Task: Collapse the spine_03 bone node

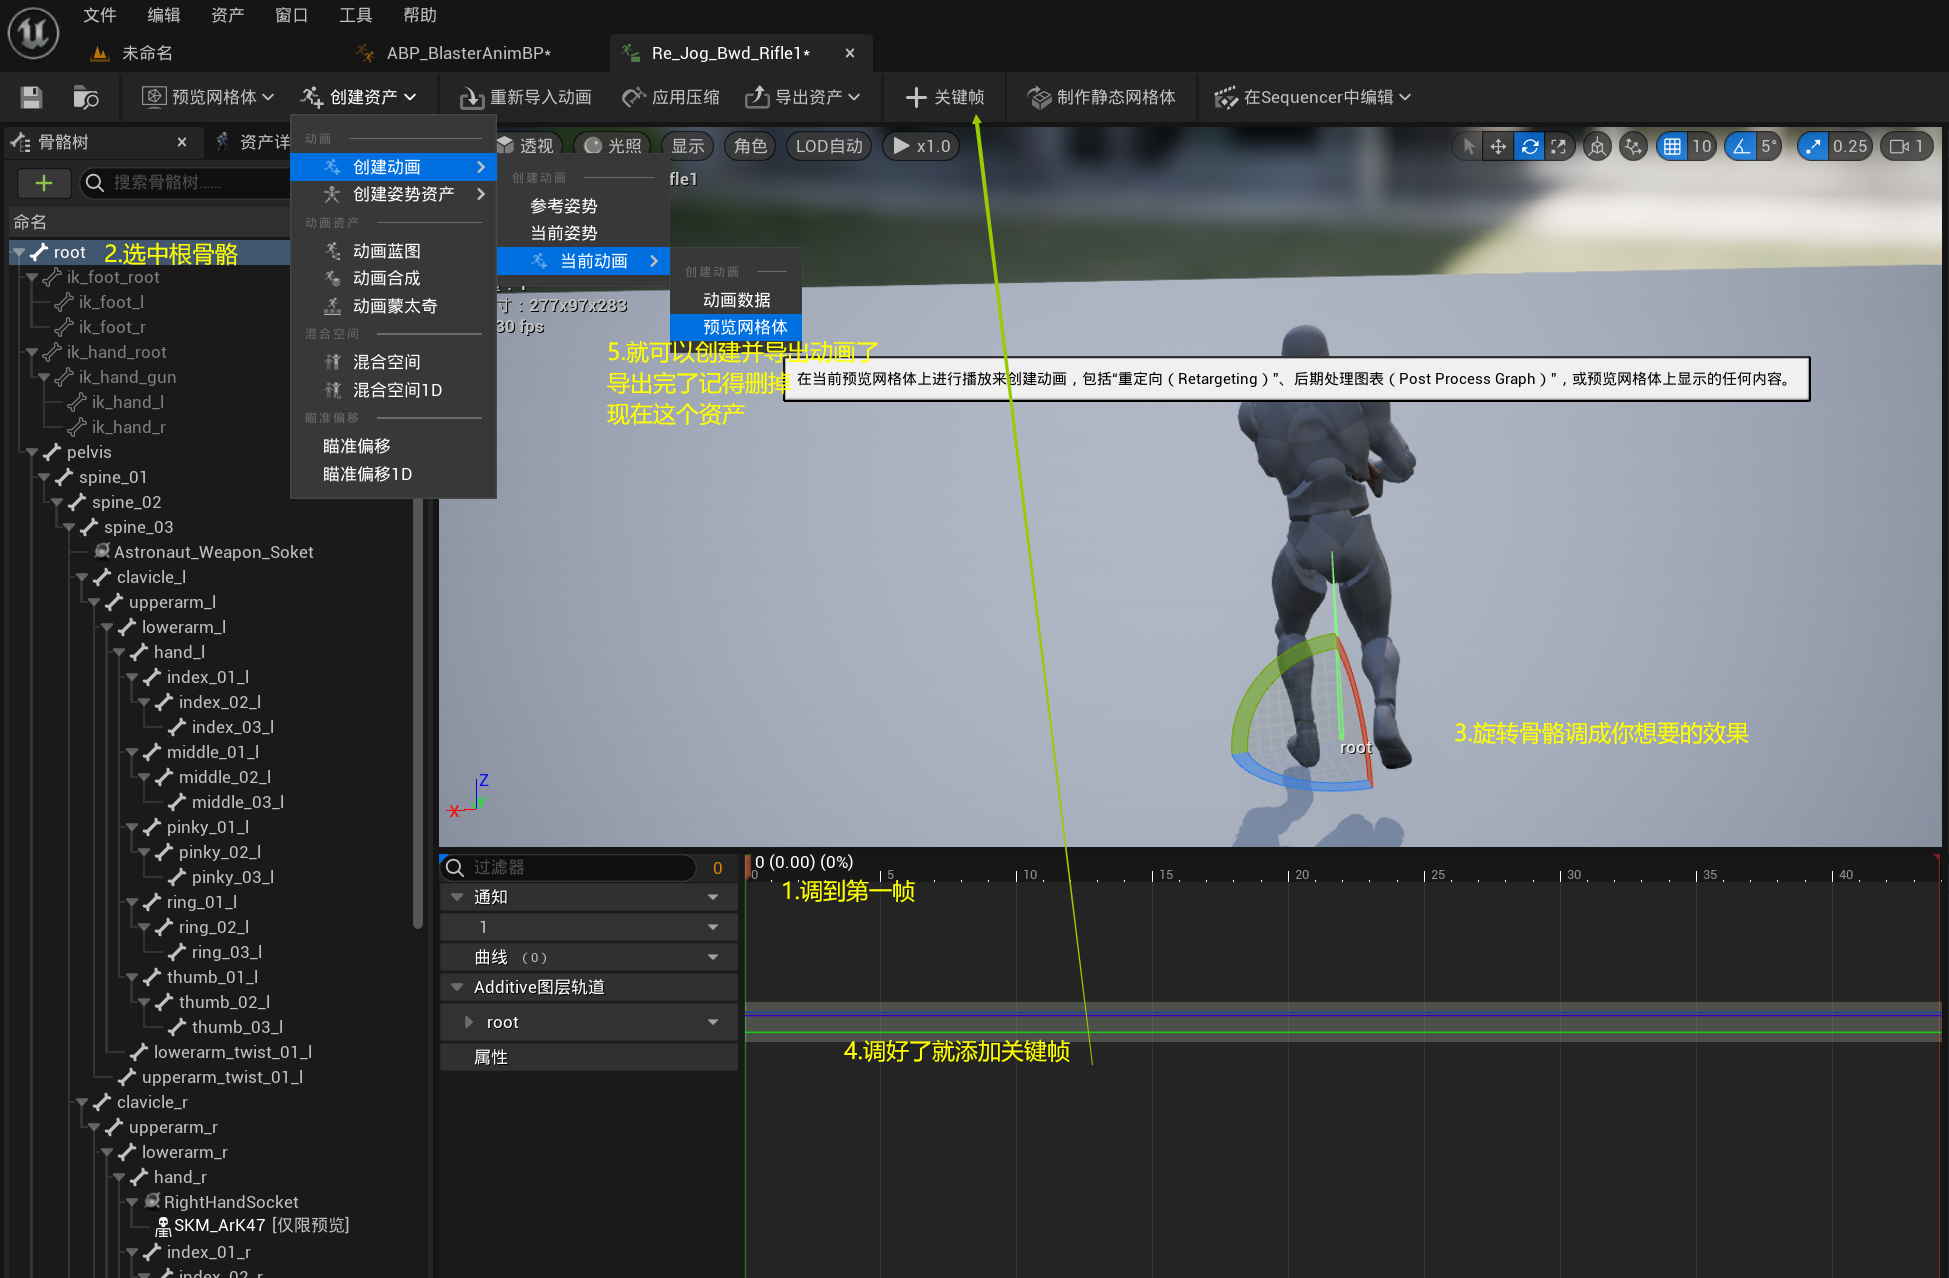Action: click(x=69, y=527)
